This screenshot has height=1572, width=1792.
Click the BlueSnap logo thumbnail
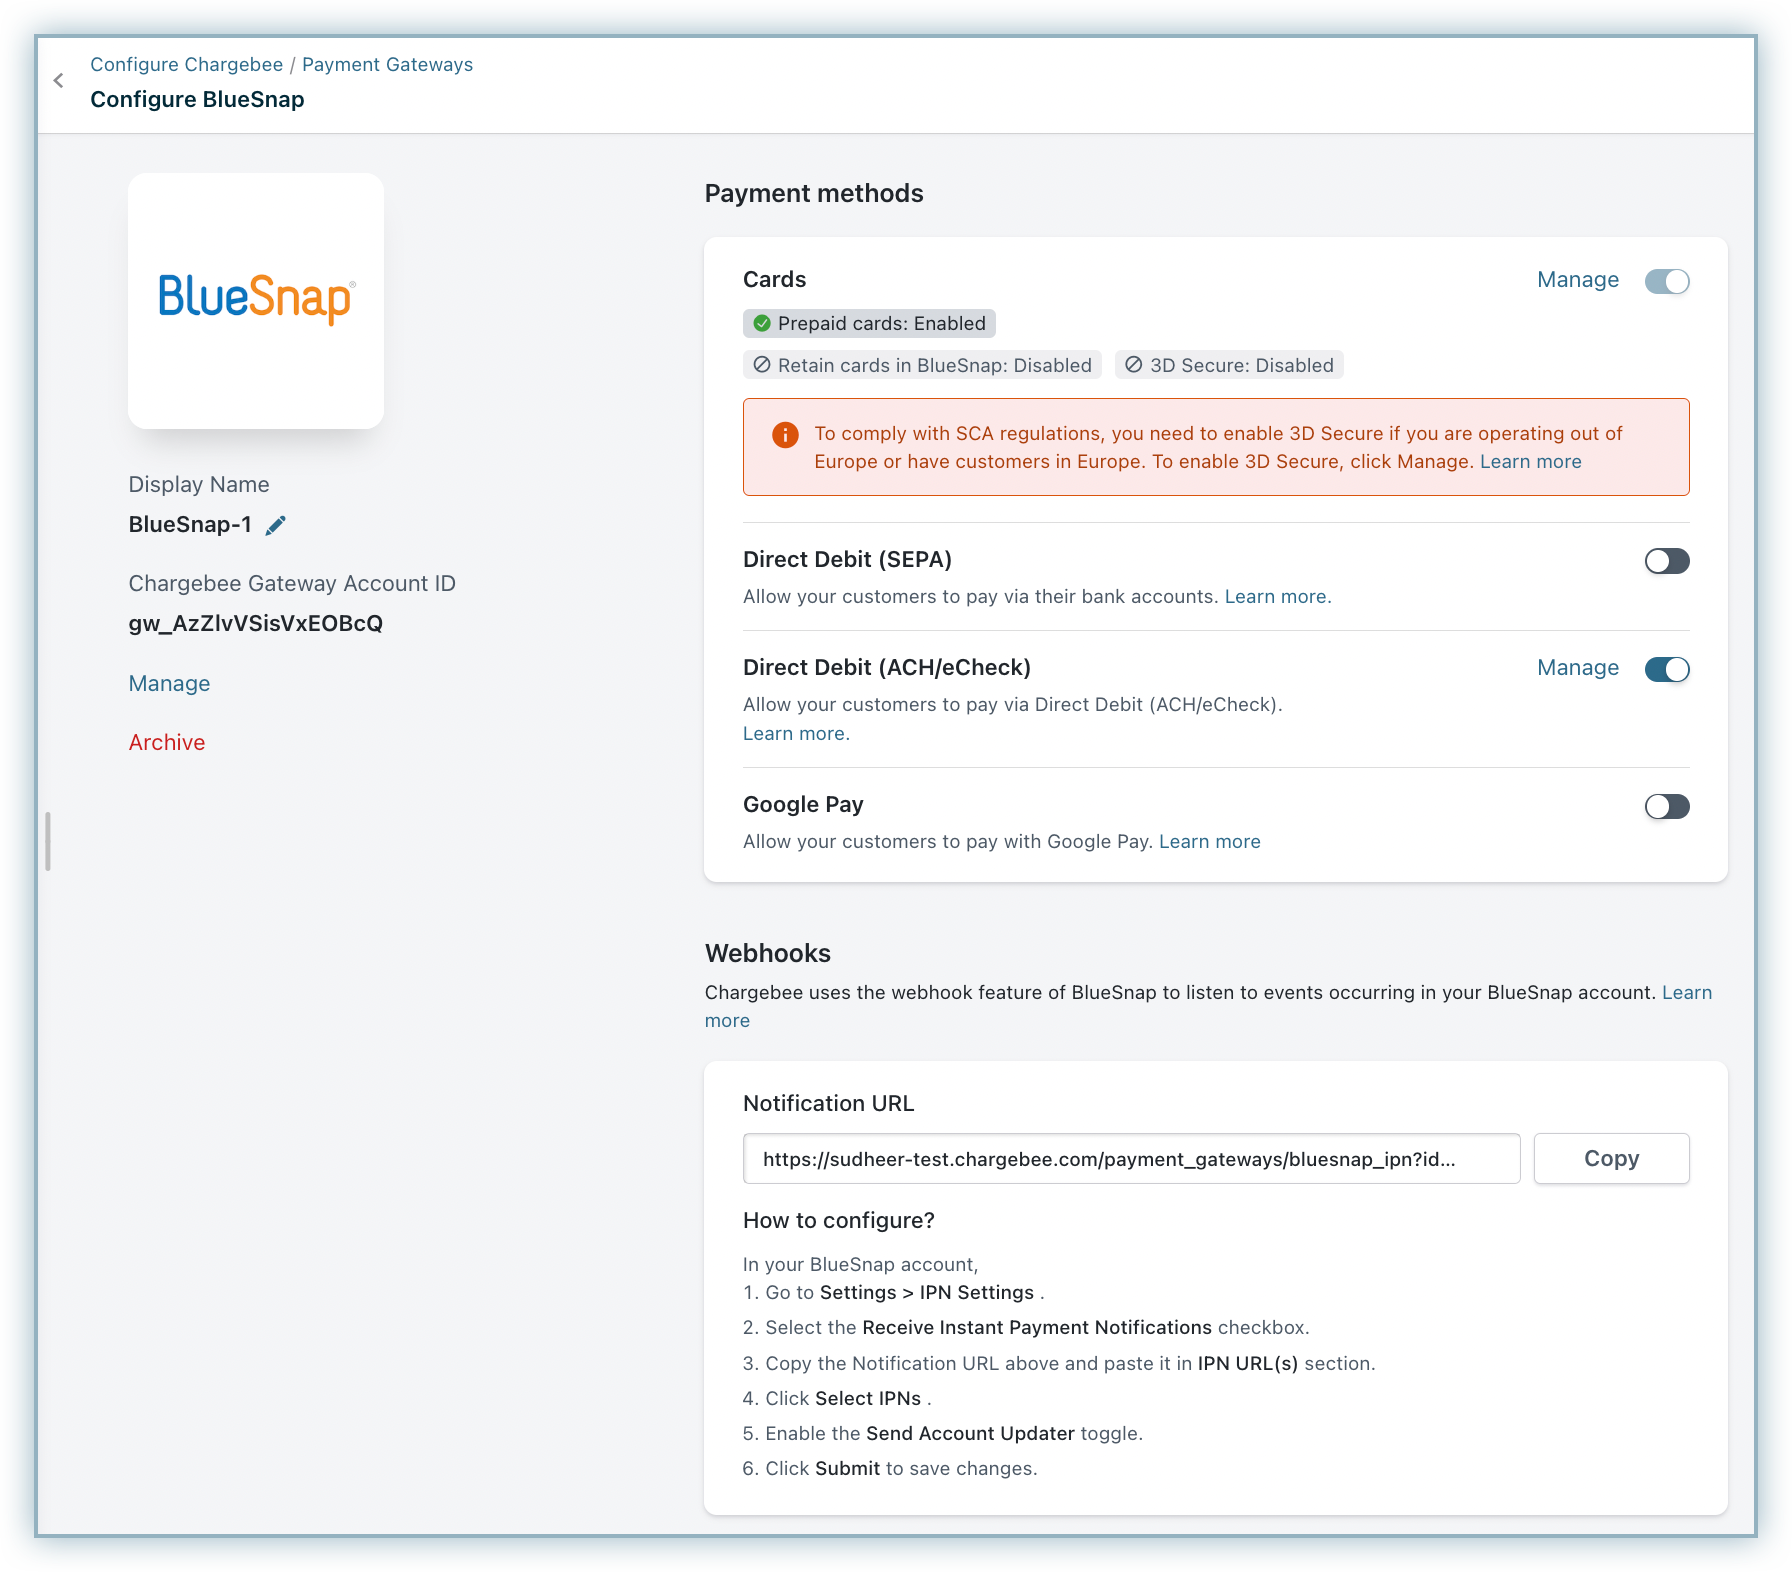point(256,300)
